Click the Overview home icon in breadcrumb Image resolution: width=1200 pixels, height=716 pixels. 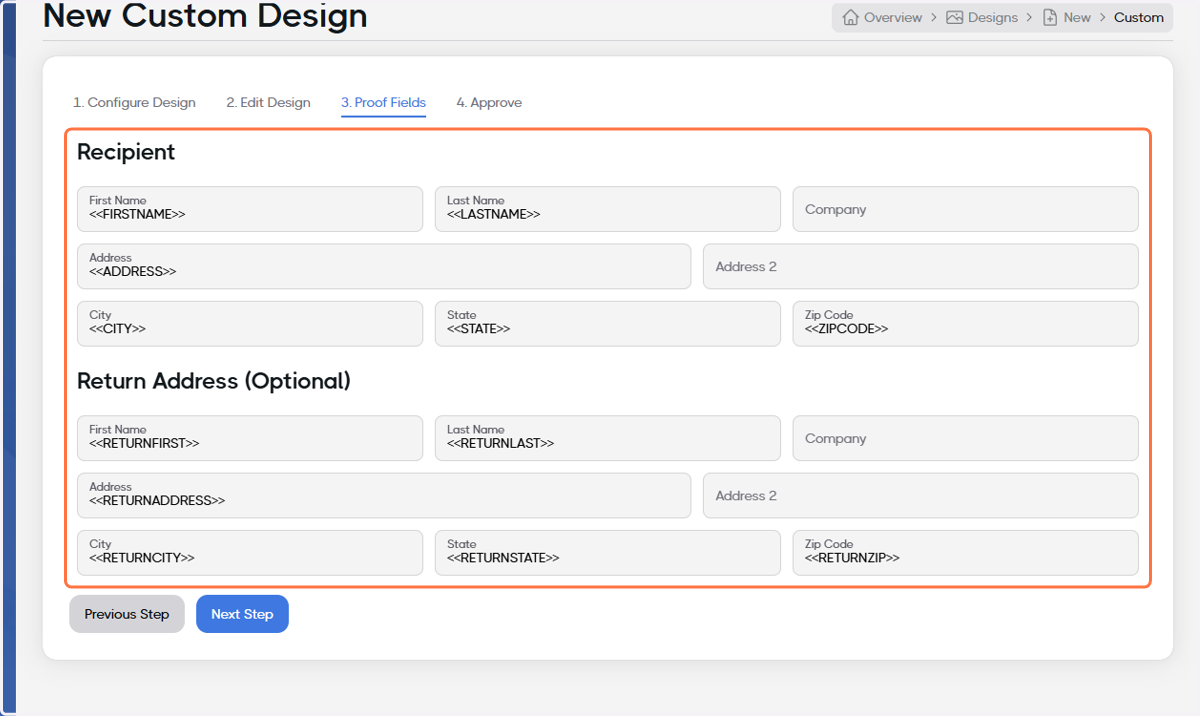[x=851, y=17]
